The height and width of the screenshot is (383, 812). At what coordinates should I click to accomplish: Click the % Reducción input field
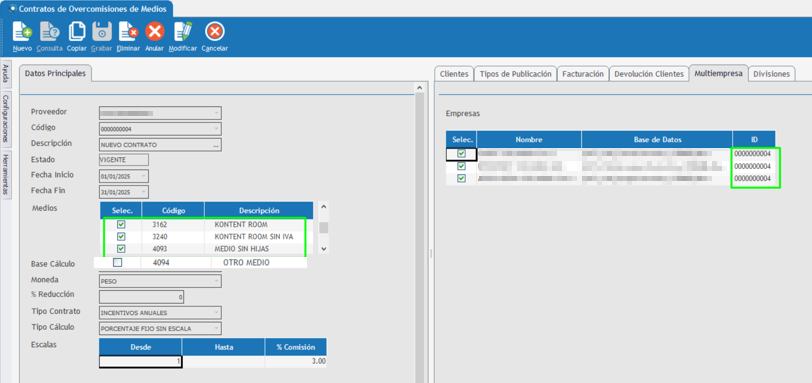(141, 298)
